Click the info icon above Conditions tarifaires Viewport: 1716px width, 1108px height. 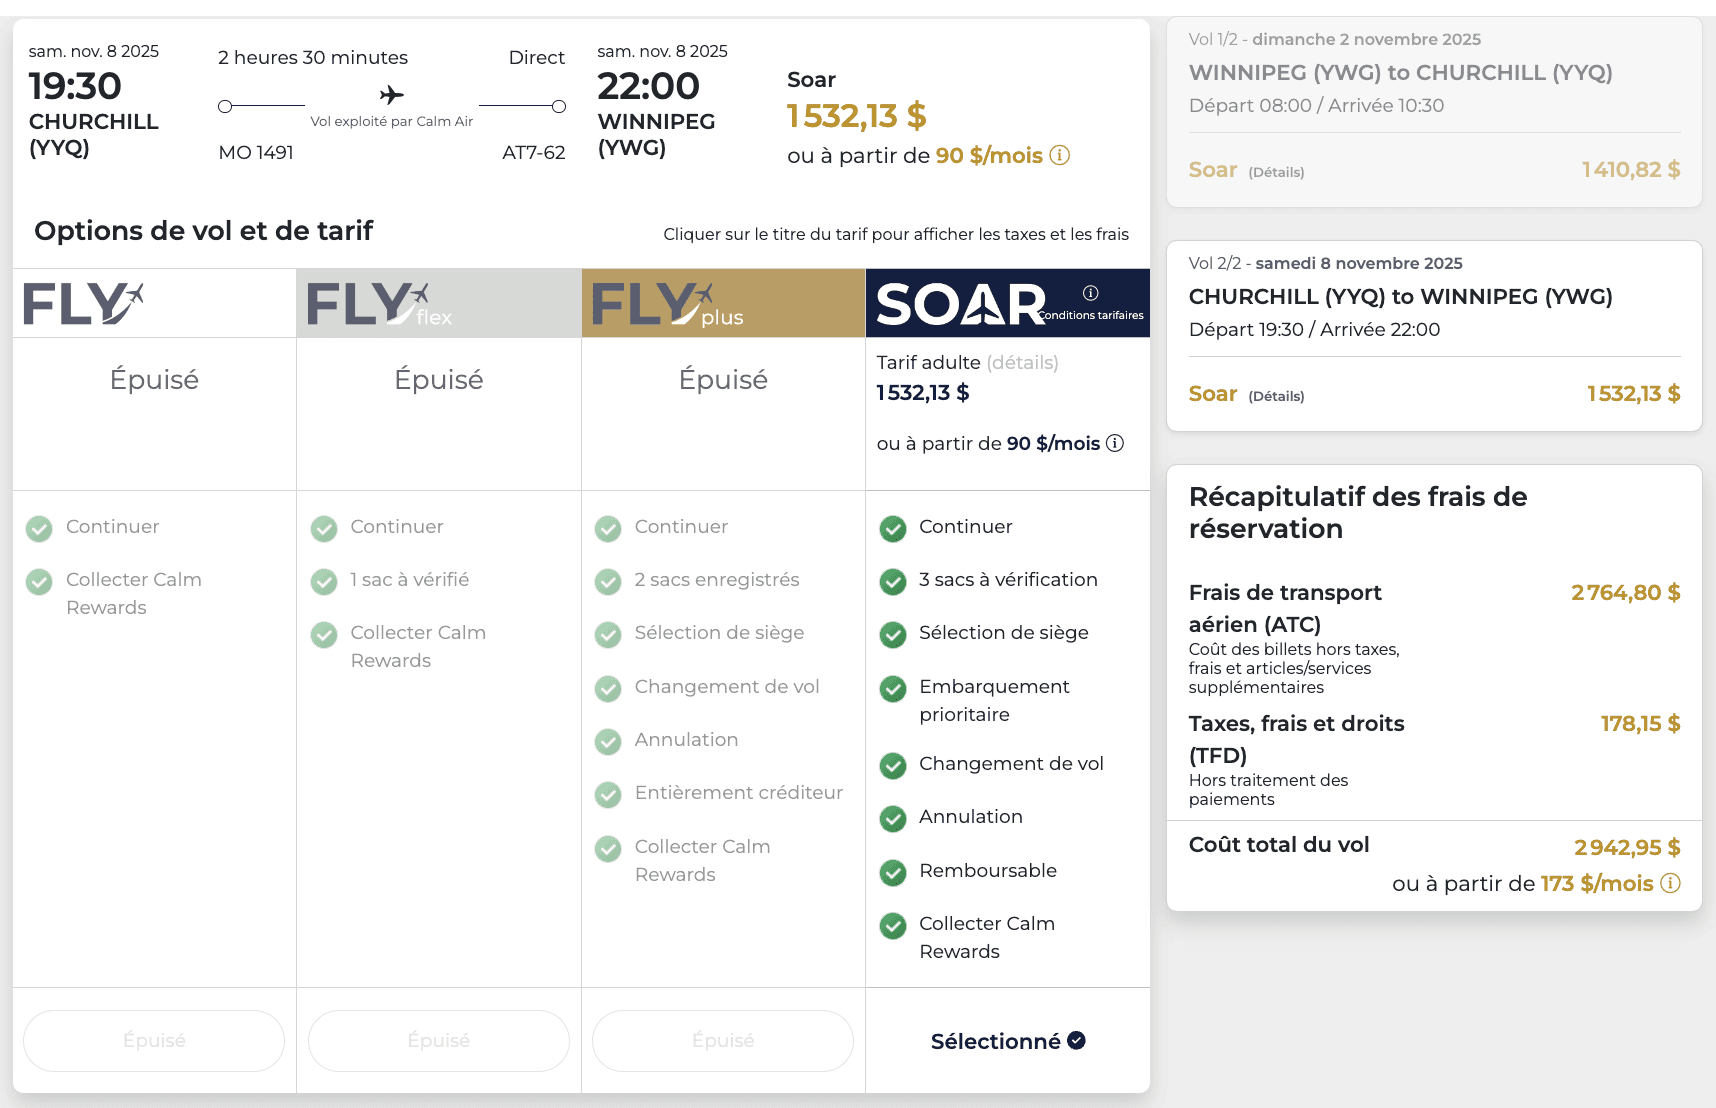coord(1090,293)
